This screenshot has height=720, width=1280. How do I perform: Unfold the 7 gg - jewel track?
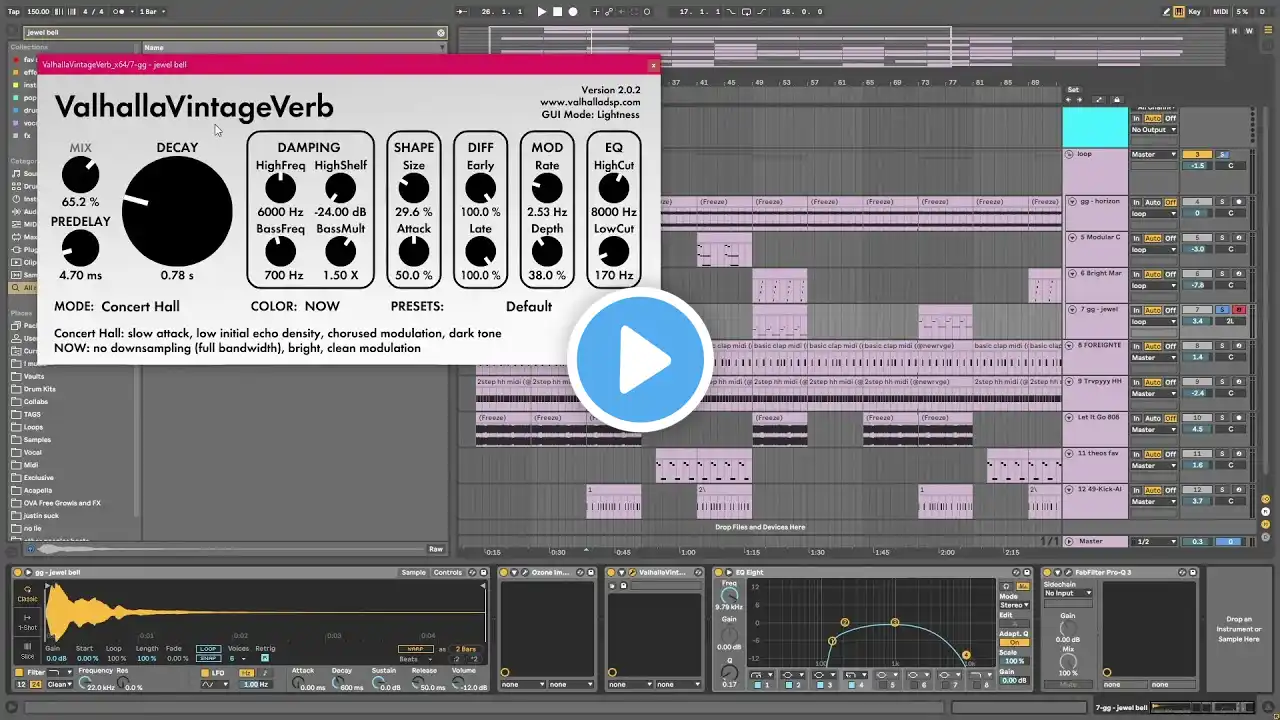pyautogui.click(x=1072, y=310)
